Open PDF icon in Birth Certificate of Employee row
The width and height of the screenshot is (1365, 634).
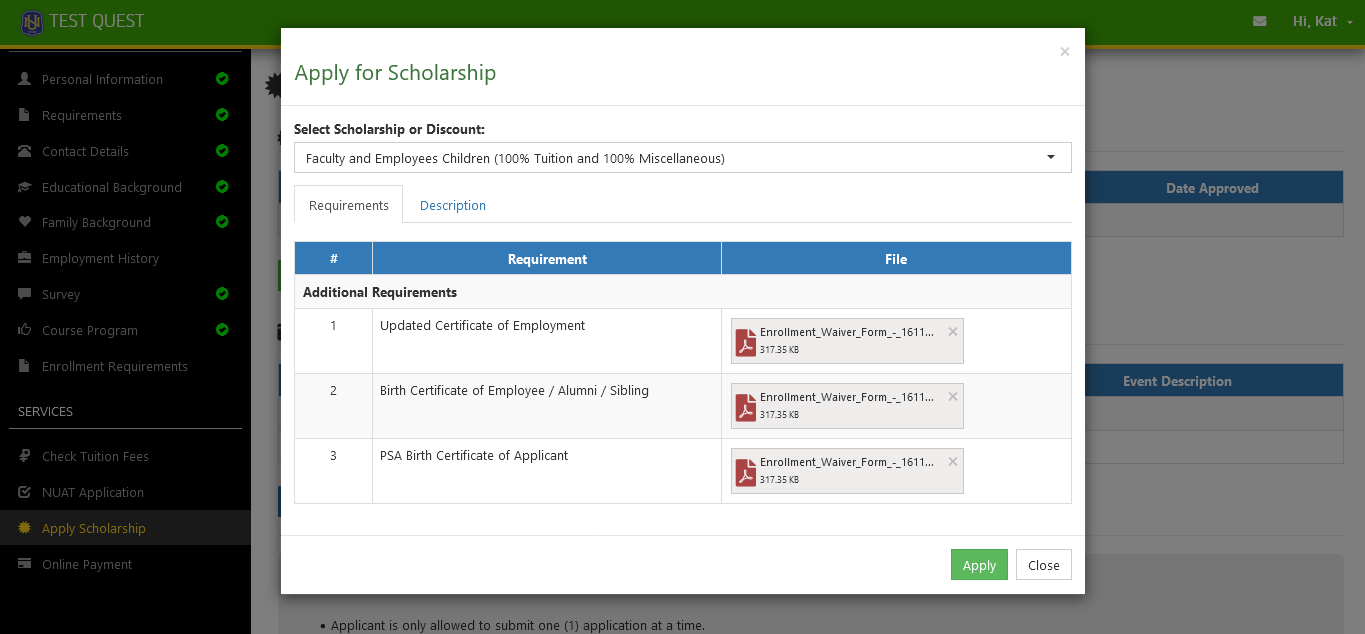746,407
